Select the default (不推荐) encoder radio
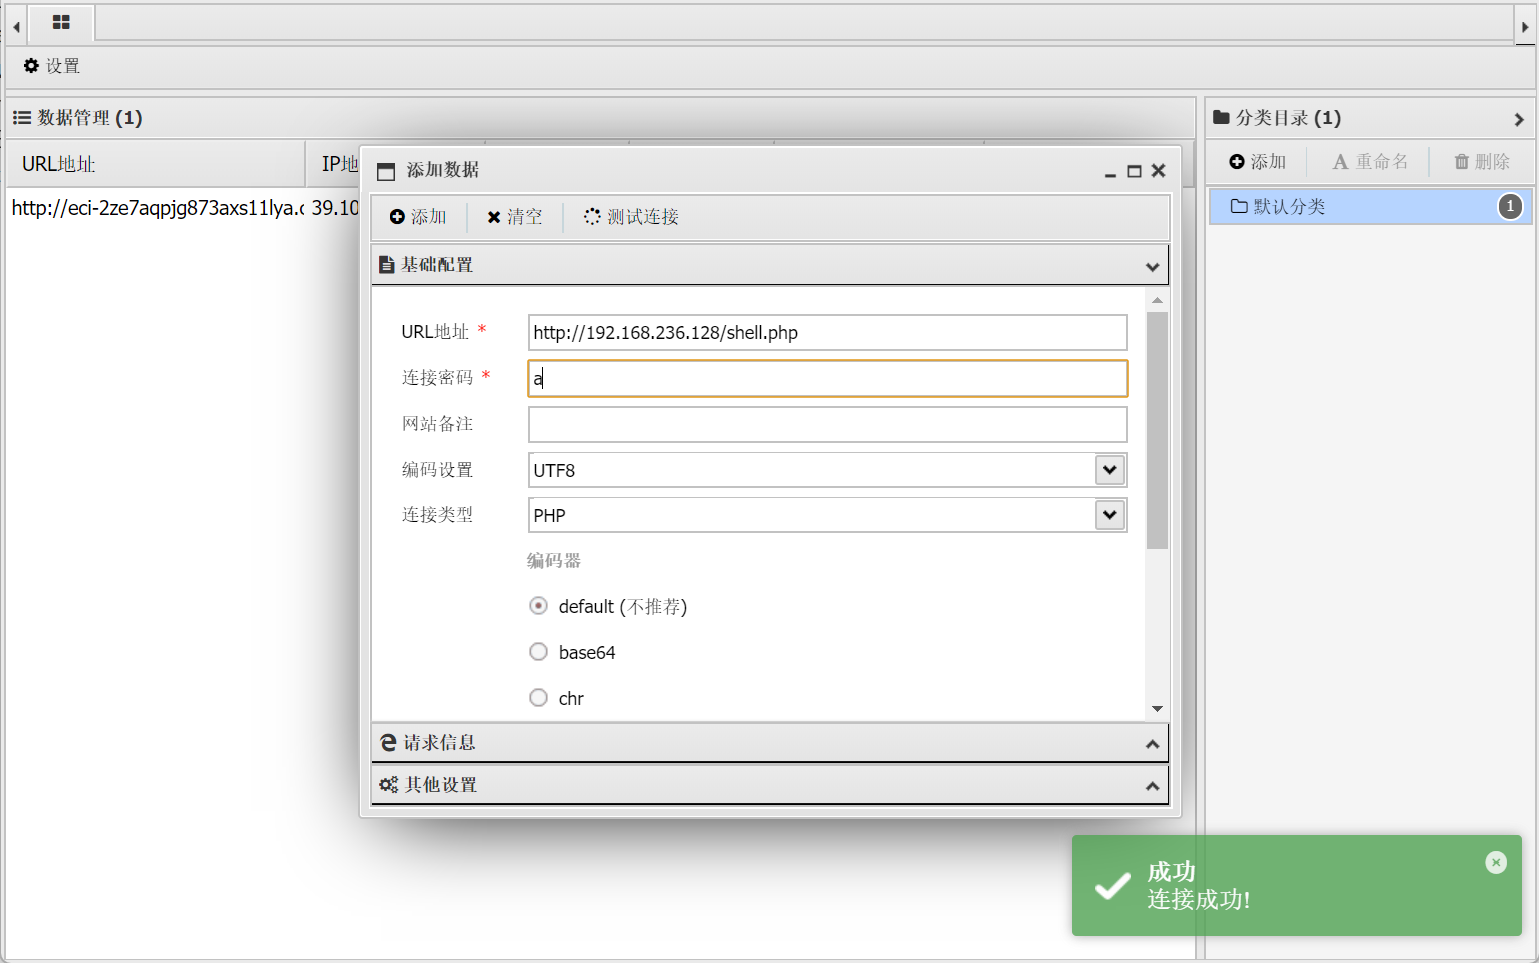 tap(539, 606)
